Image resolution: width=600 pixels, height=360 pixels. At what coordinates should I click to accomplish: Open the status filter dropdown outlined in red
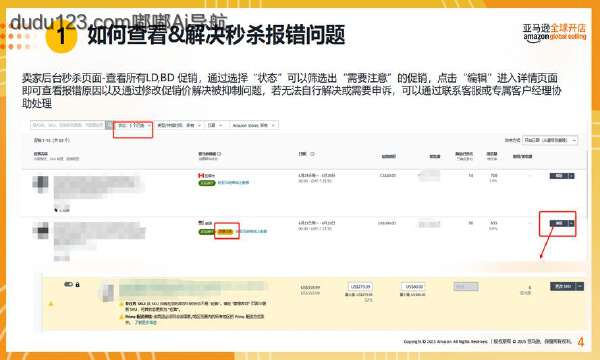pos(133,125)
